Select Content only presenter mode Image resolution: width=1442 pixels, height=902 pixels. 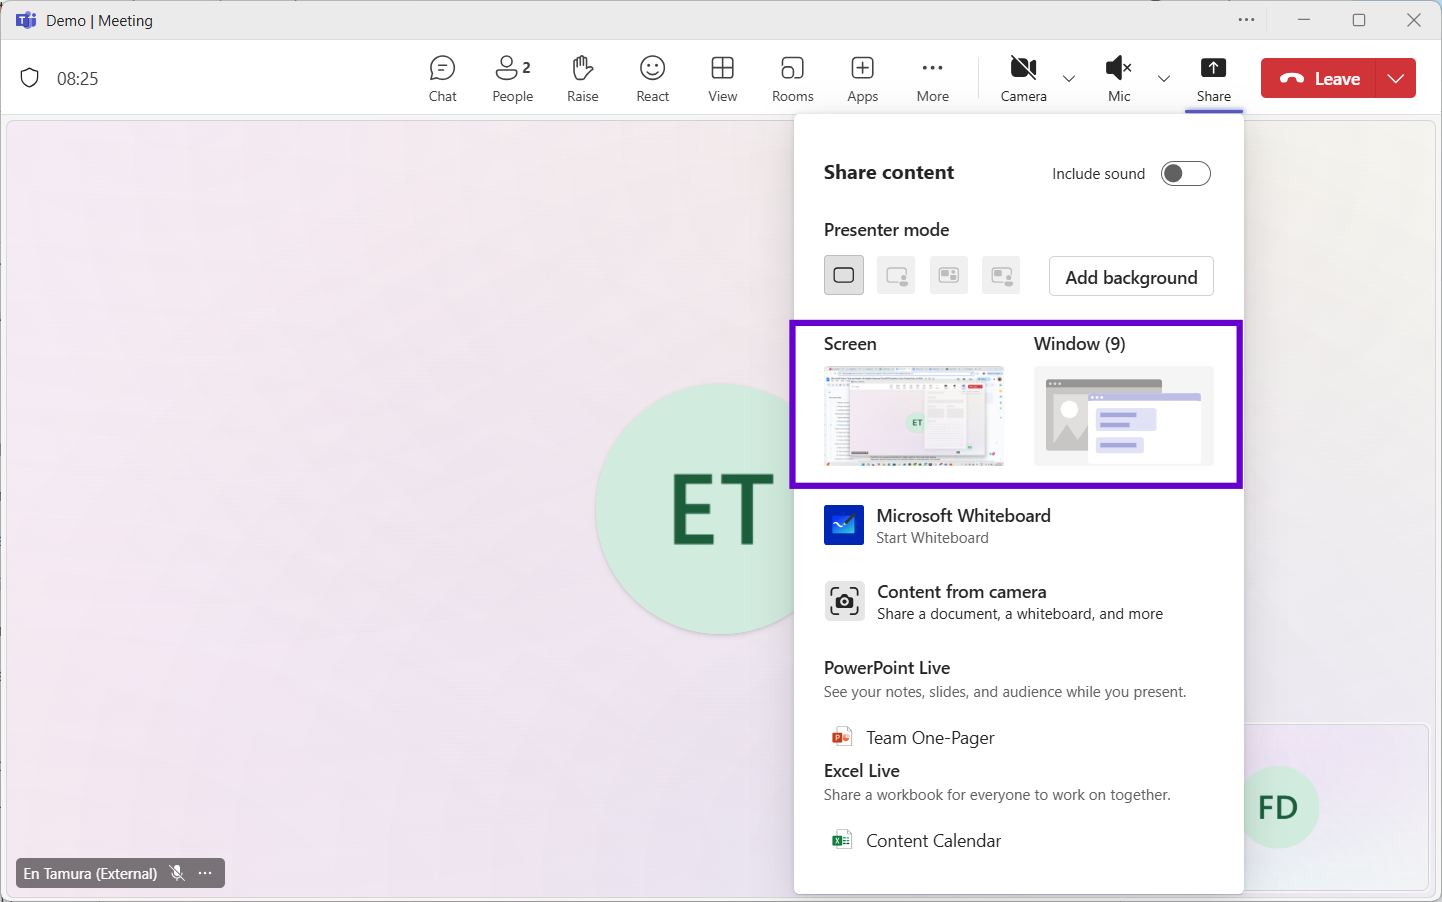(x=844, y=275)
